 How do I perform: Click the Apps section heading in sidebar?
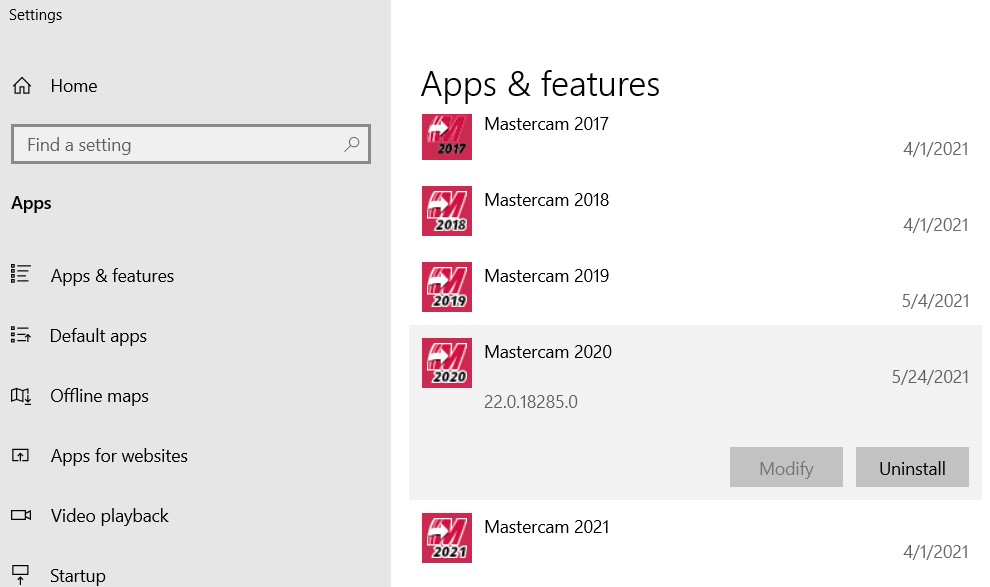[32, 203]
